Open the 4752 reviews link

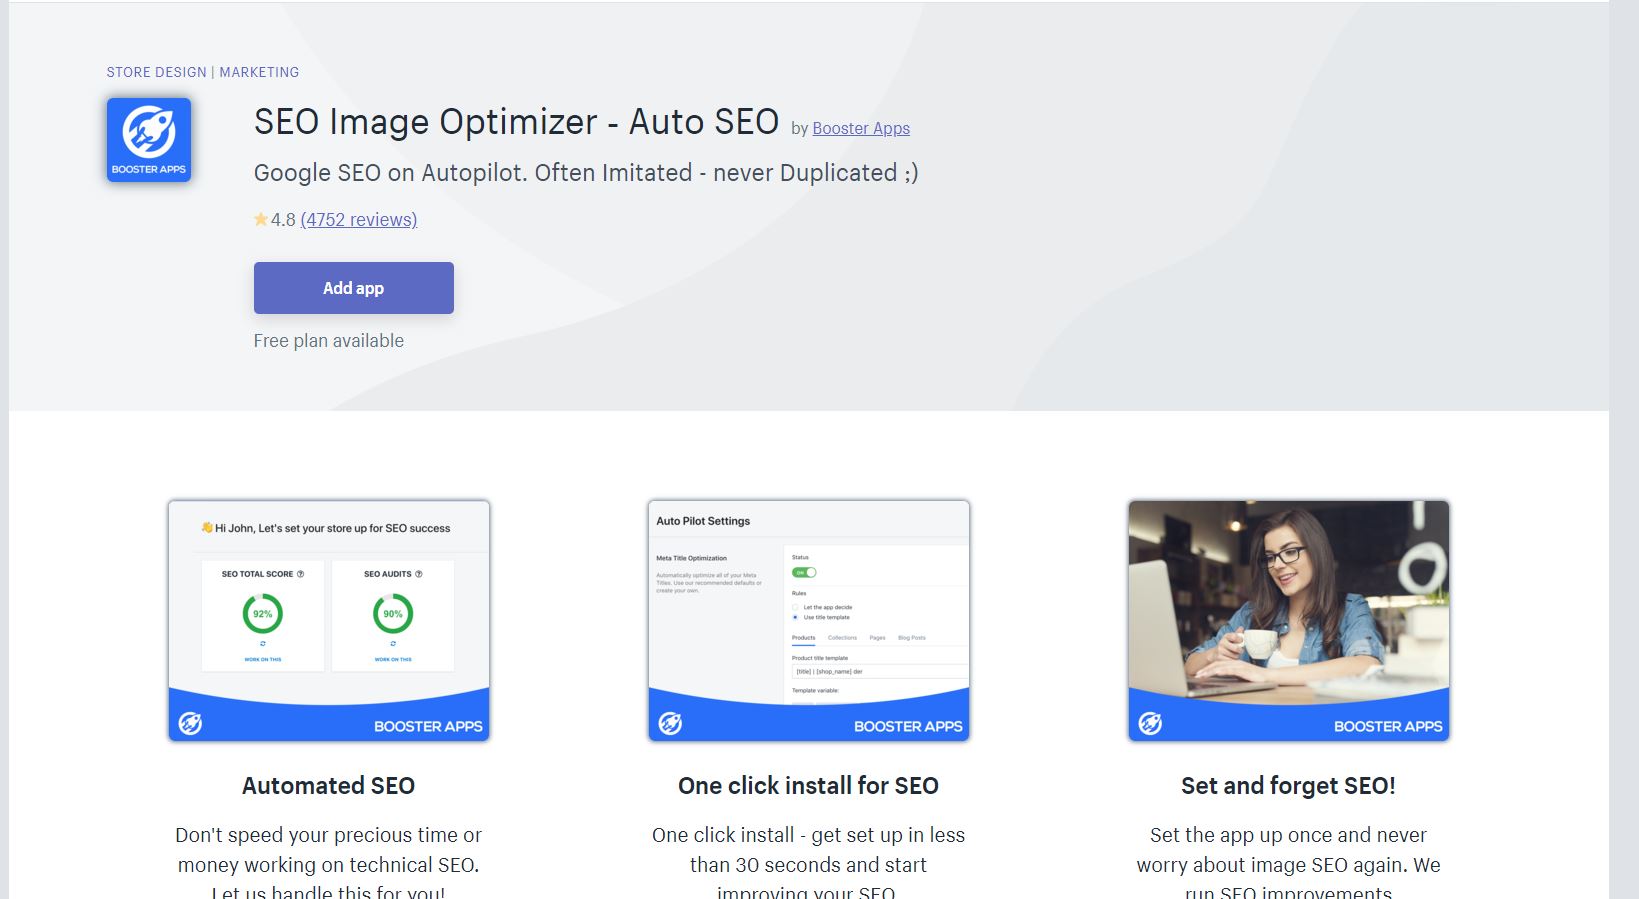(359, 220)
